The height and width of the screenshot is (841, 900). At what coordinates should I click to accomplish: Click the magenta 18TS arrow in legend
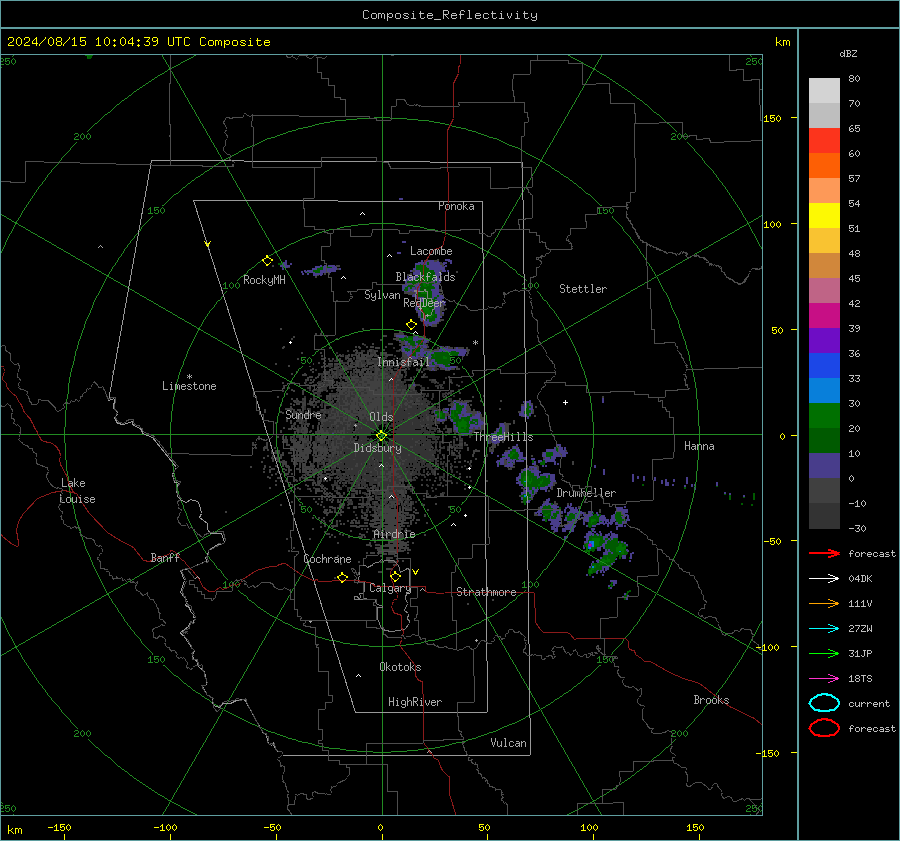[x=824, y=679]
